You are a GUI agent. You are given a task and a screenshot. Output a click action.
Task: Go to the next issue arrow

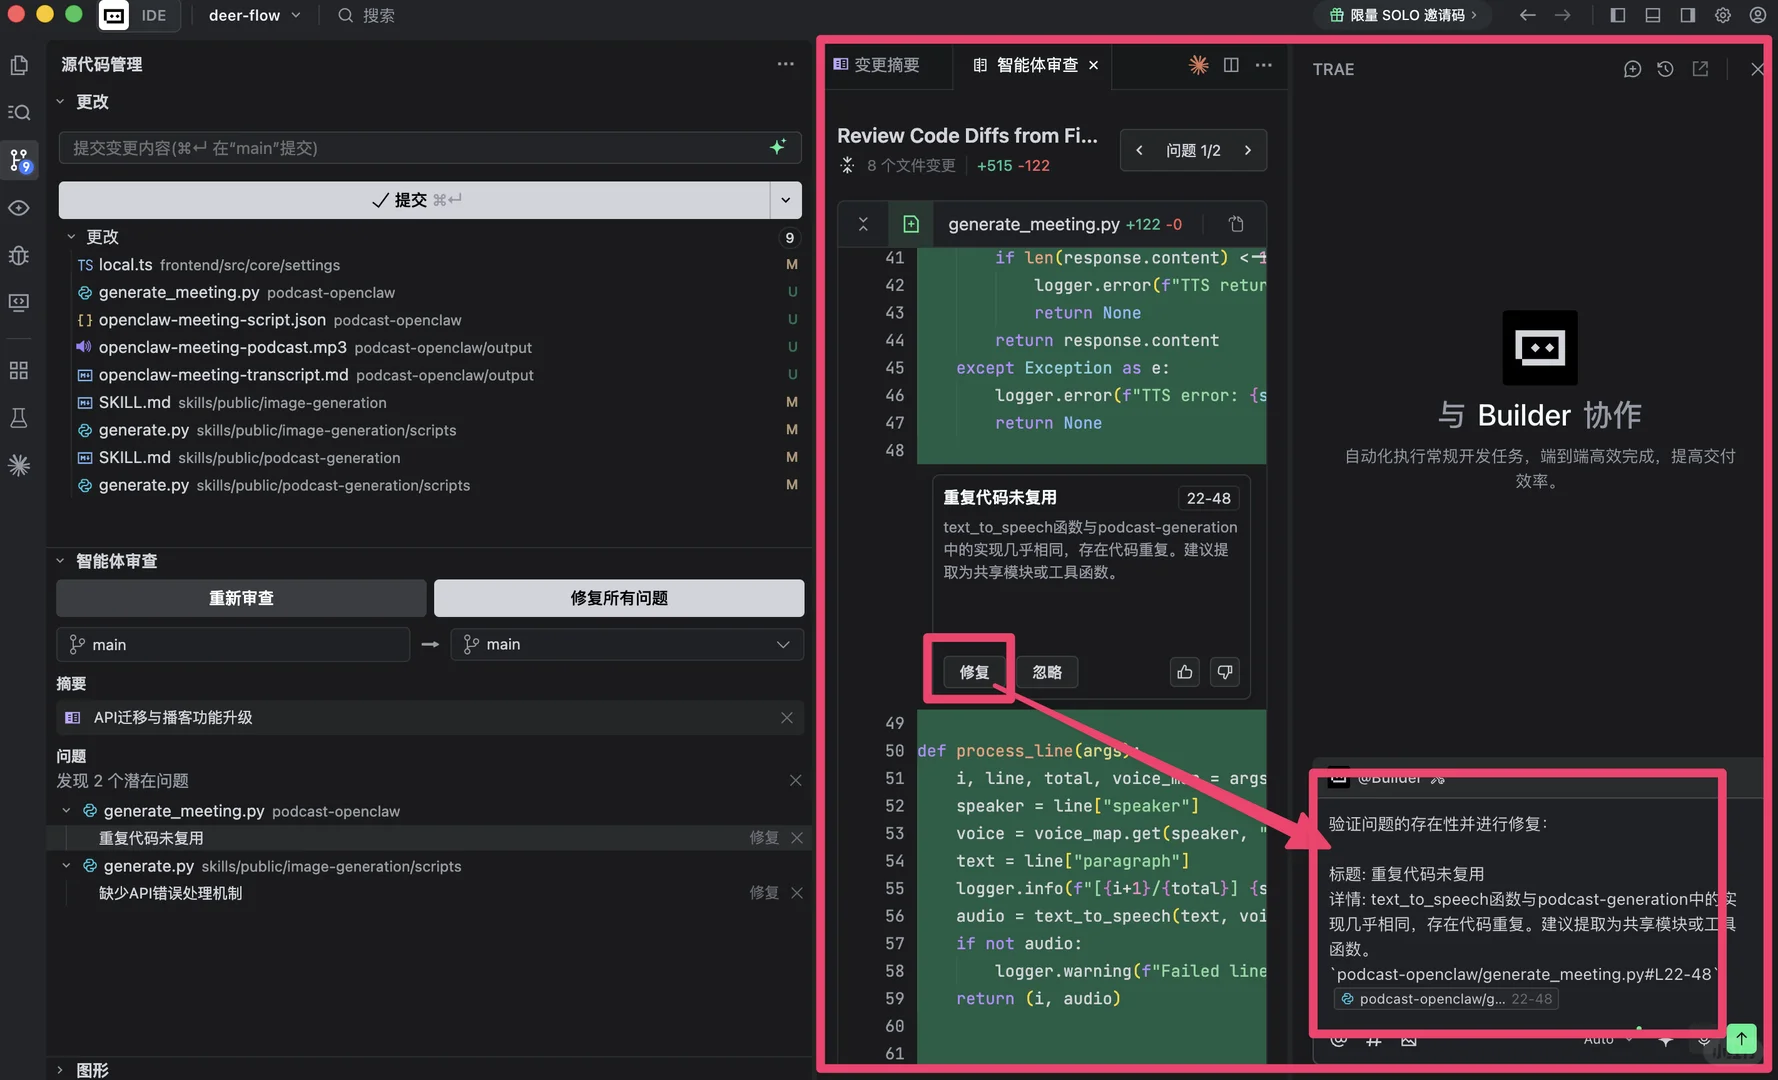click(x=1248, y=150)
